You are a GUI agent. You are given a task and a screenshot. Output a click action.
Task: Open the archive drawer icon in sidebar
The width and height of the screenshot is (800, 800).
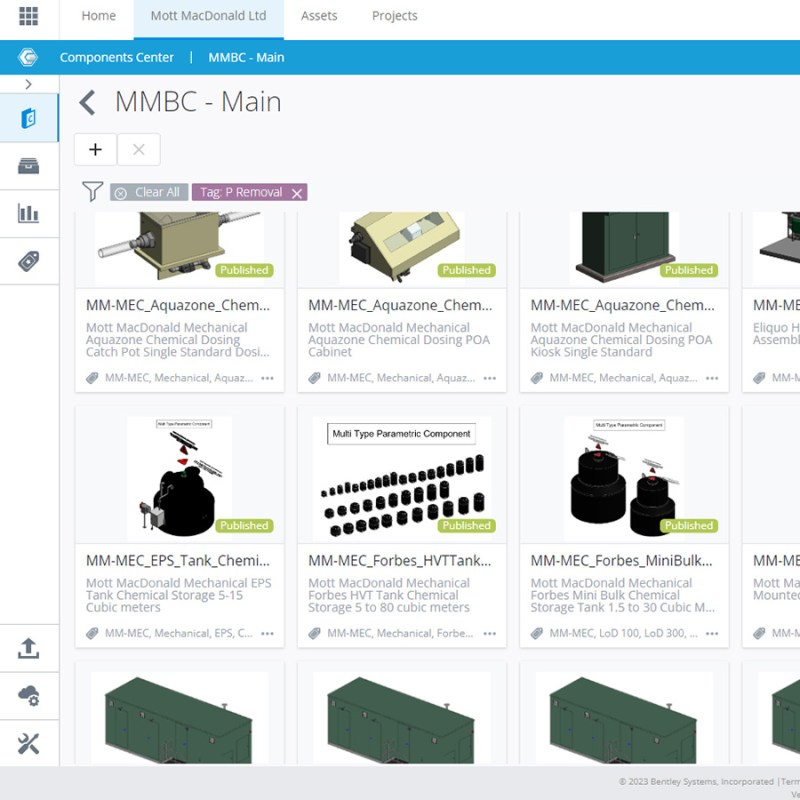pos(29,166)
